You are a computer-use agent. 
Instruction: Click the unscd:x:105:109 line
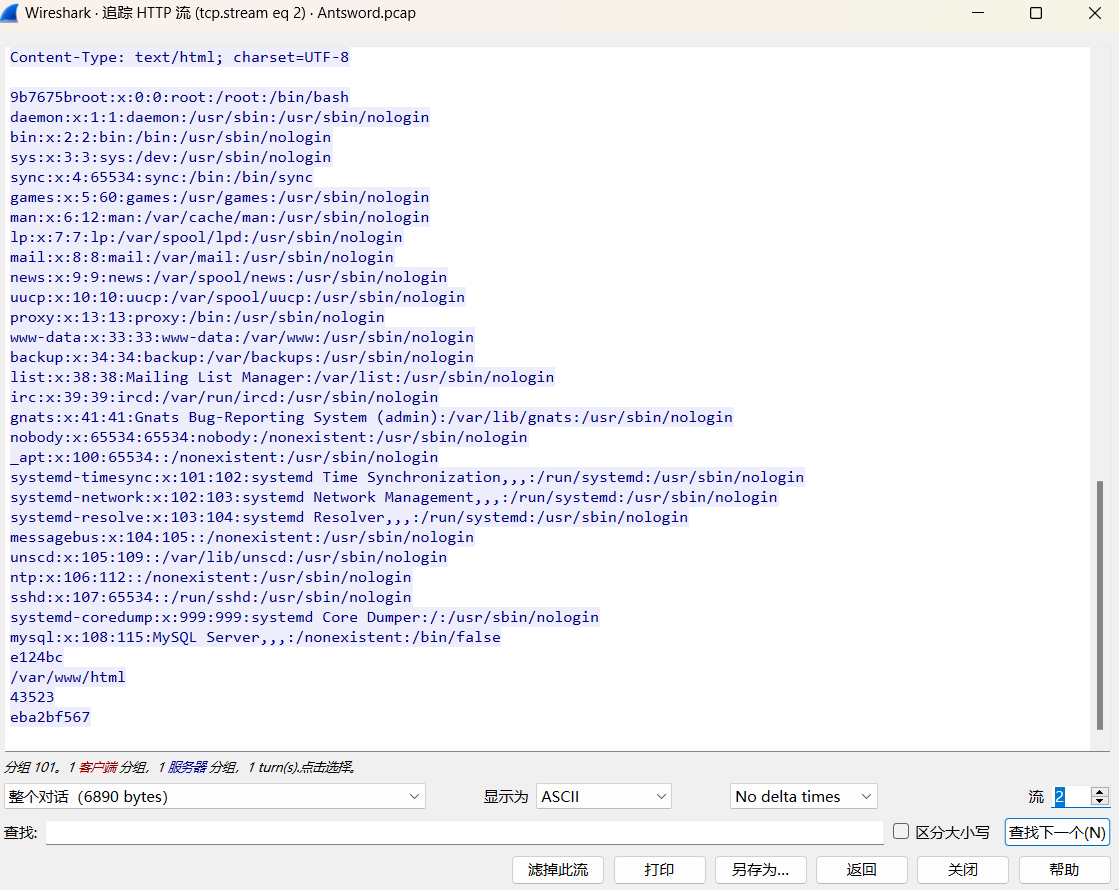[x=228, y=557]
